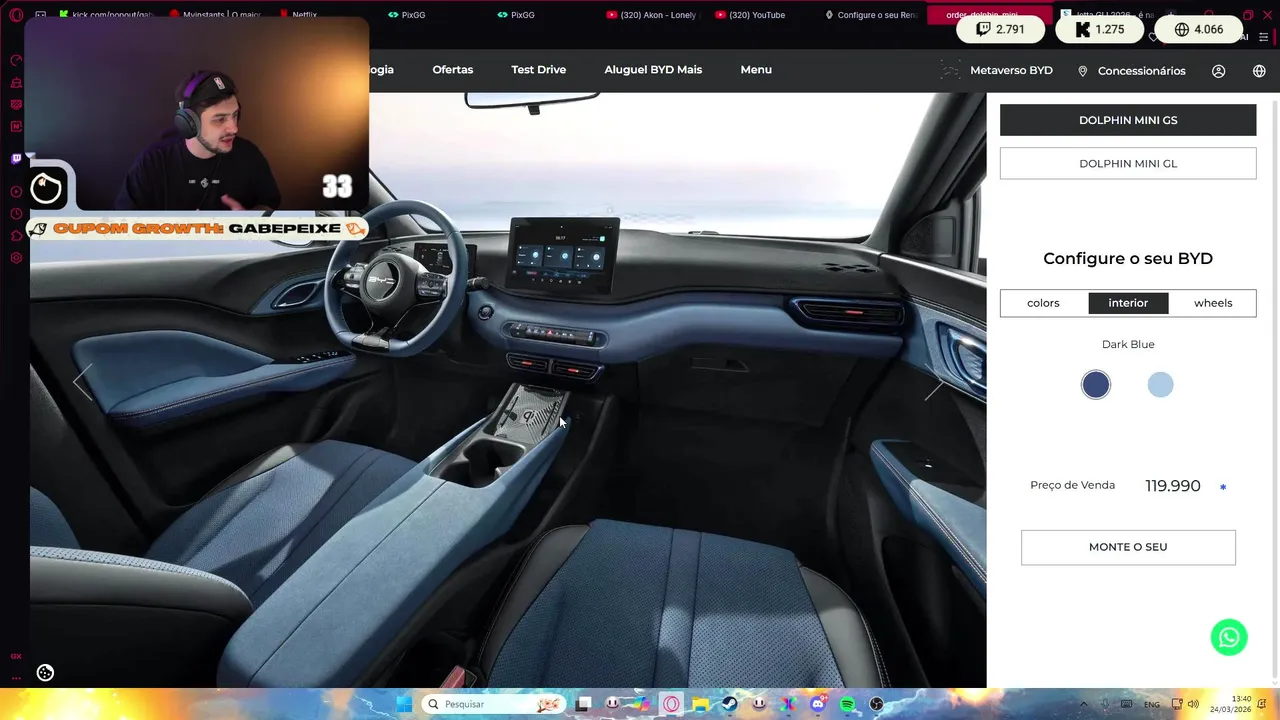
Task: Click the Kick viewer counter 1.275
Action: [x=1100, y=29]
